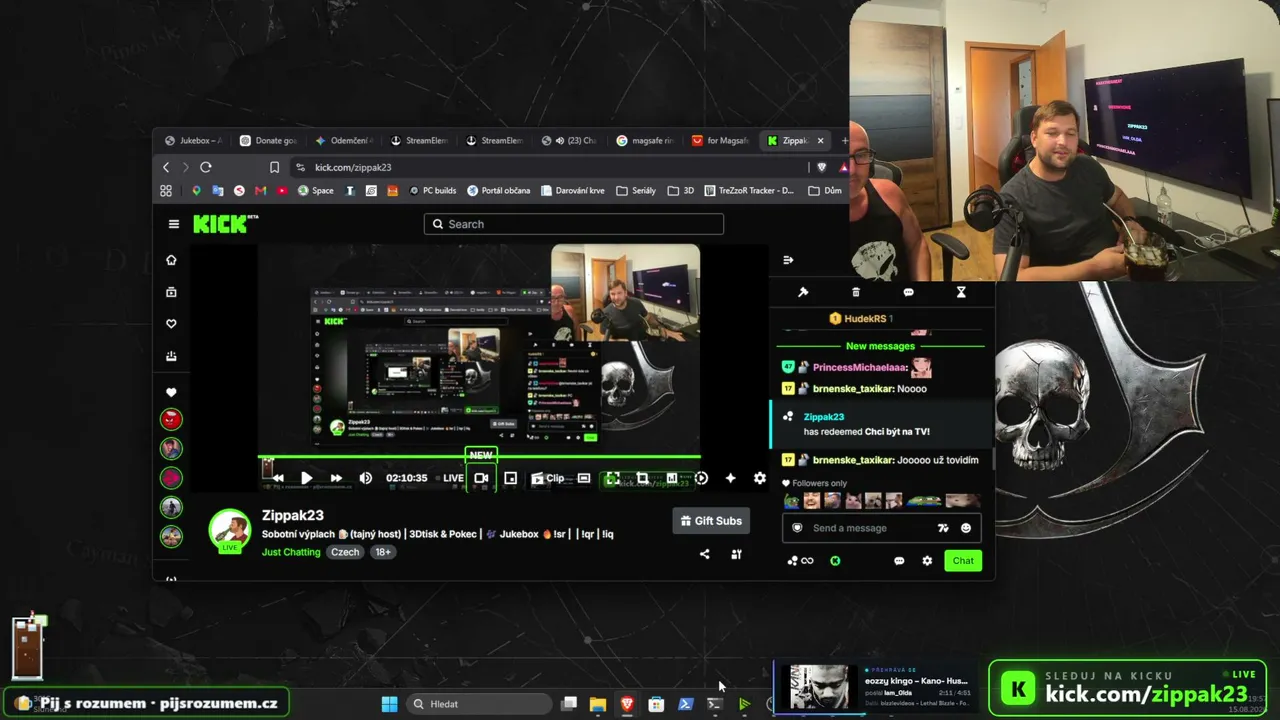This screenshot has height=720, width=1280.
Task: Click the taskbar Hledat search box
Action: pos(480,704)
